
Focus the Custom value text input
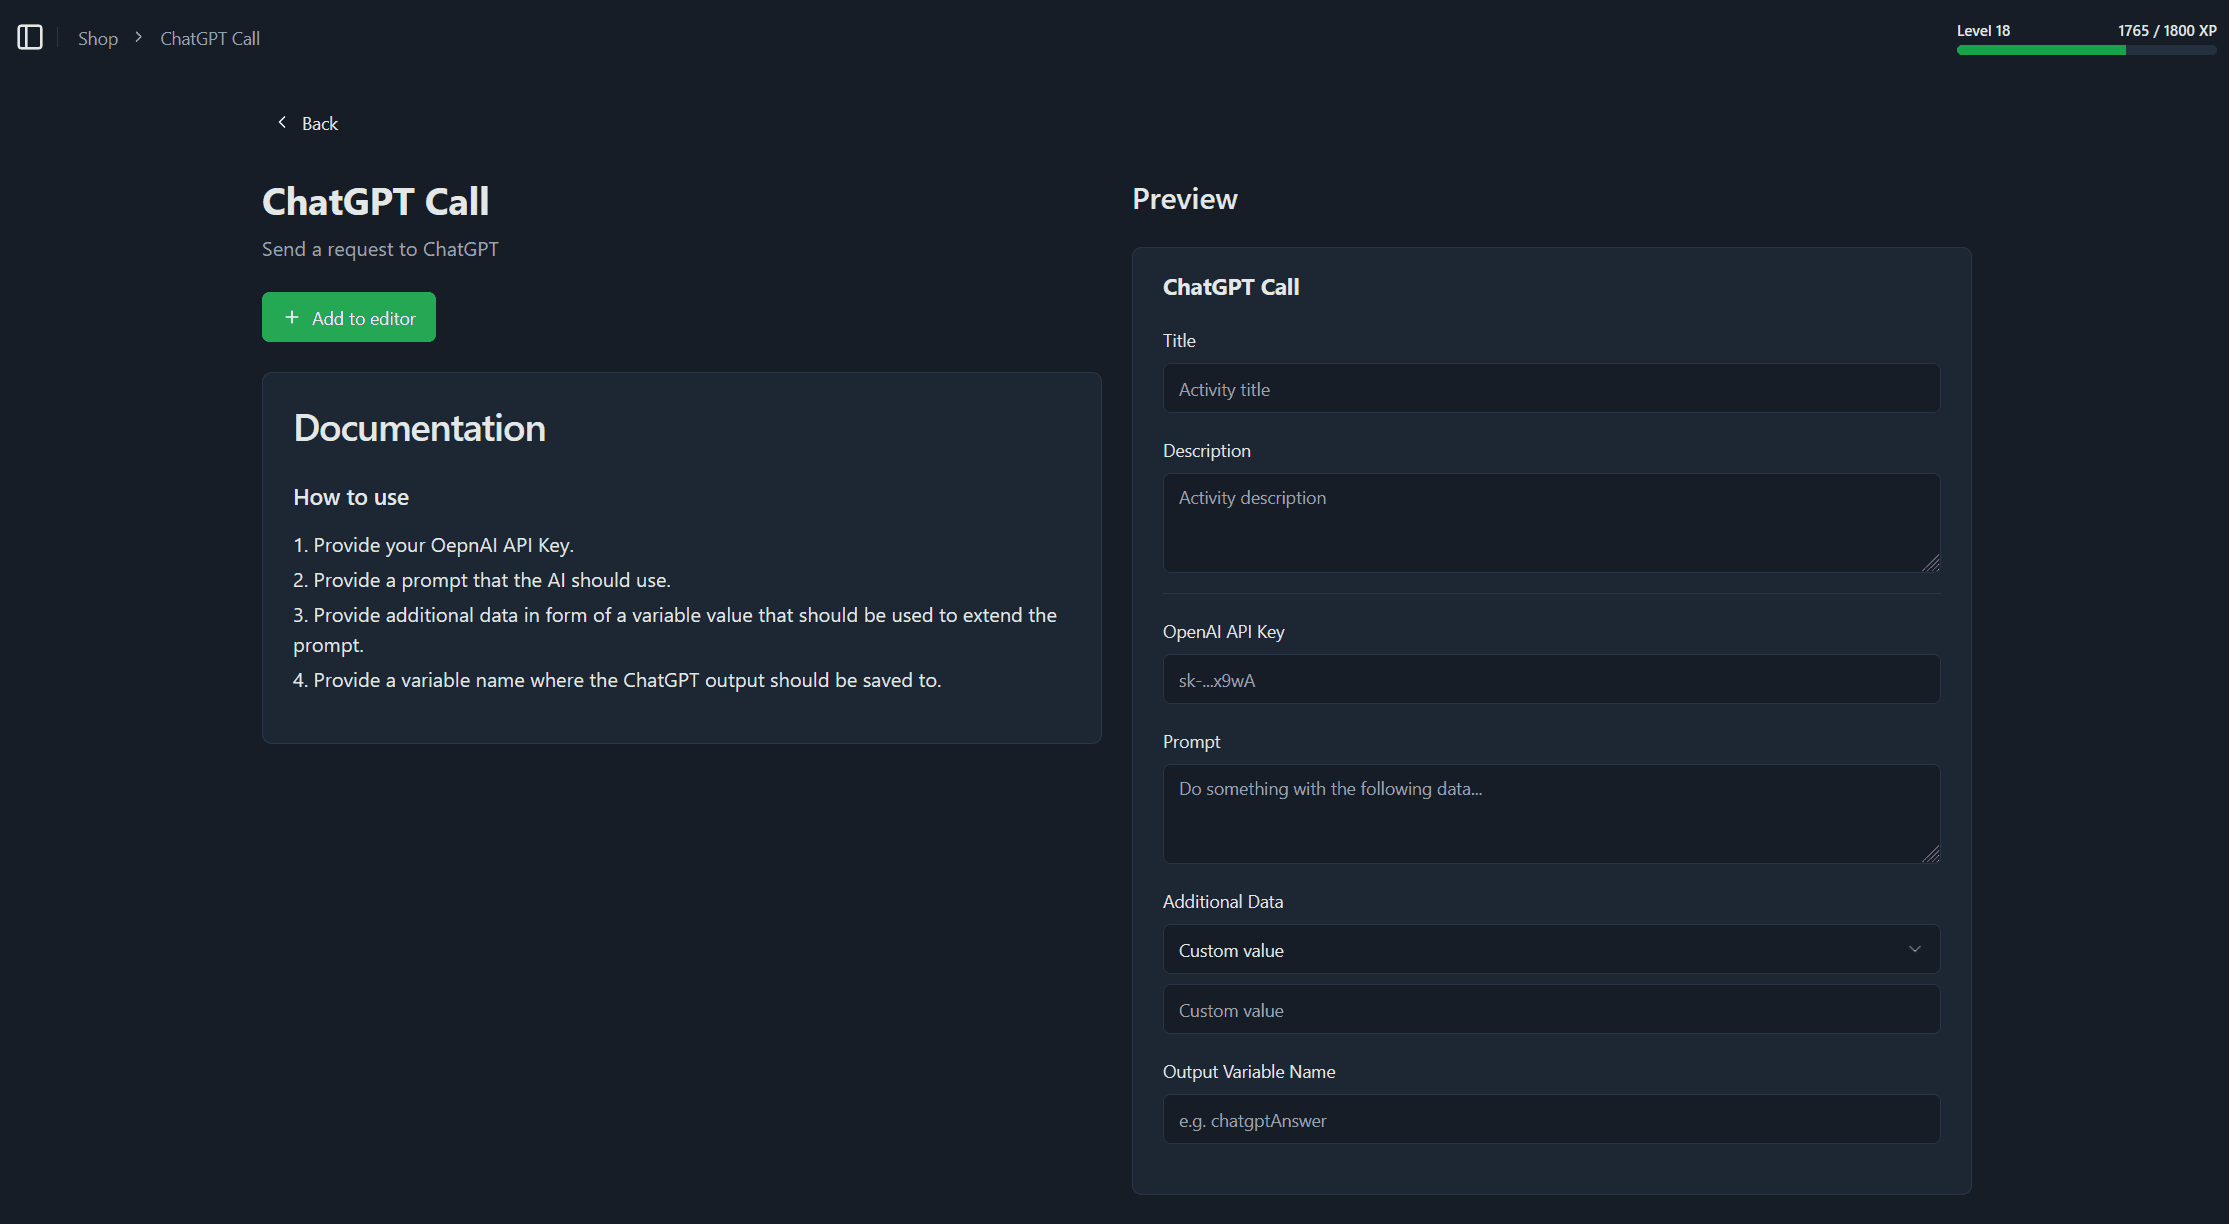click(1551, 1009)
